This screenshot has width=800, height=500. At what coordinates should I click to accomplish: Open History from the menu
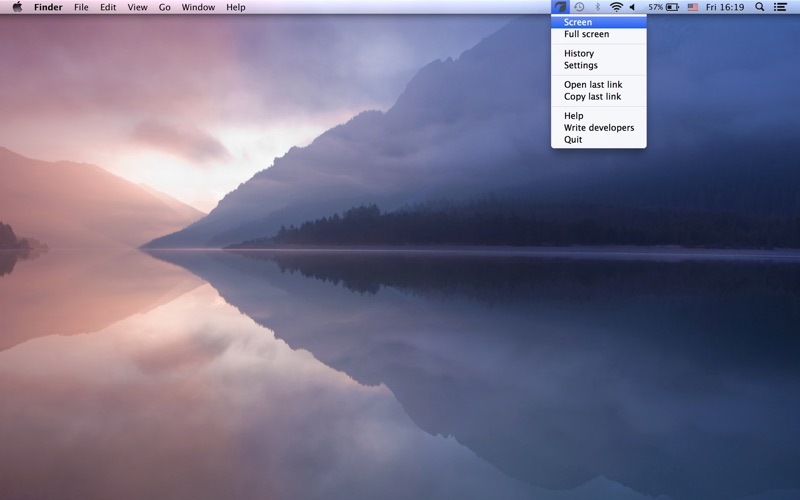(x=598, y=54)
